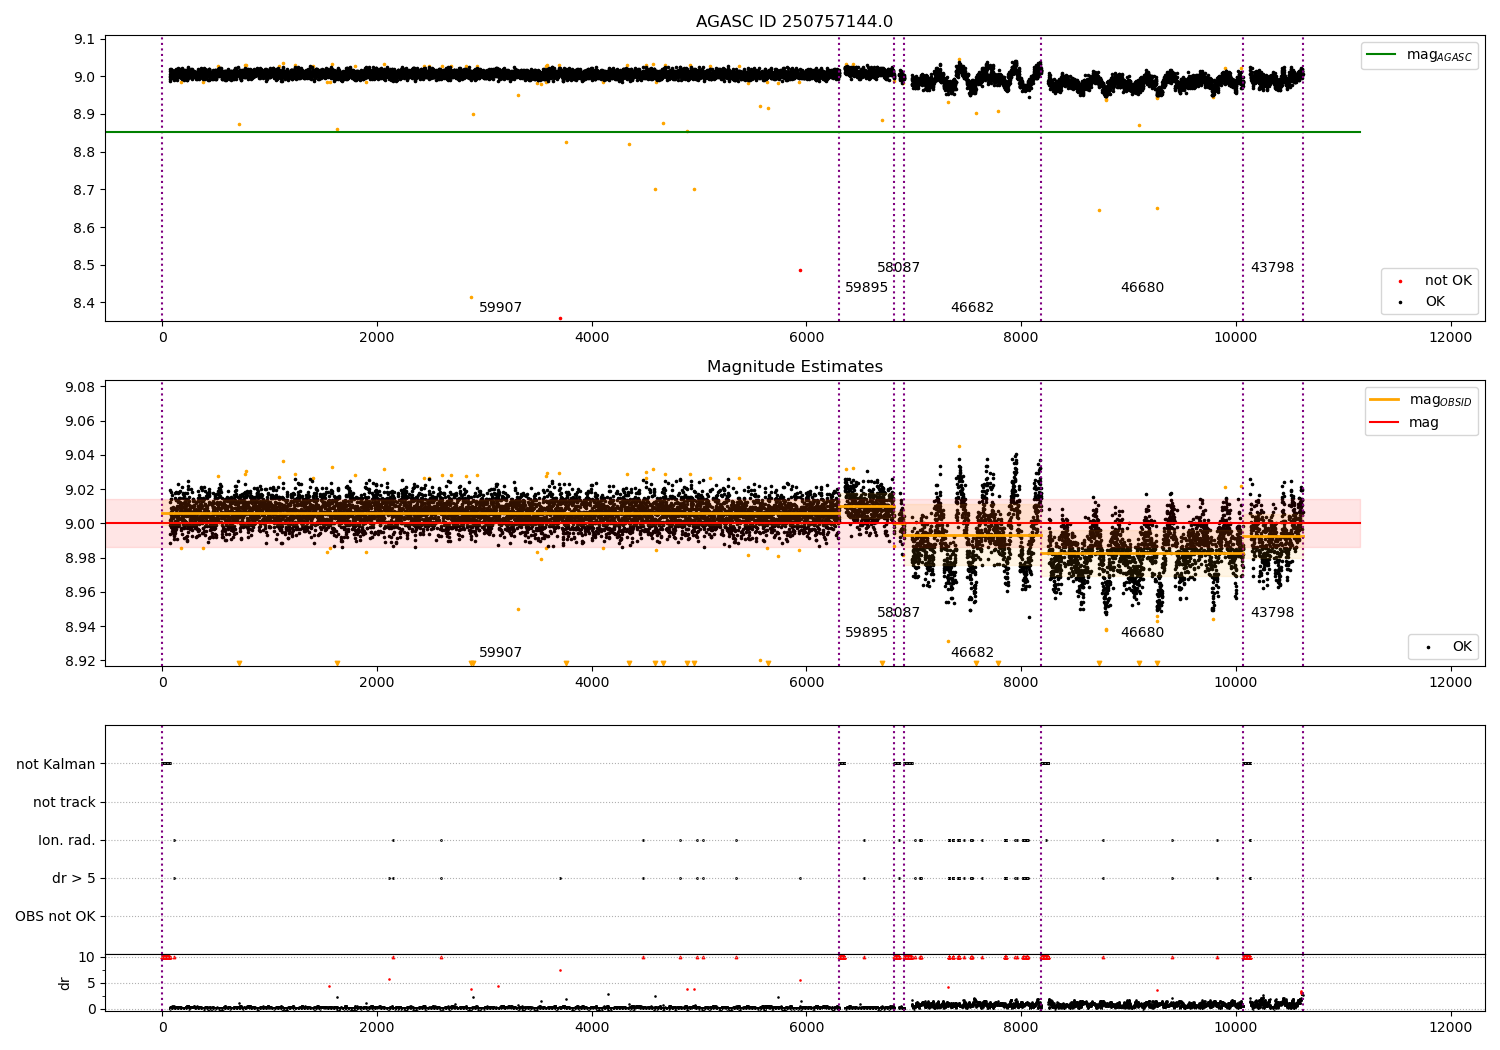Click obsid label 46682 in top plot
1500x1050 pixels.
(972, 308)
